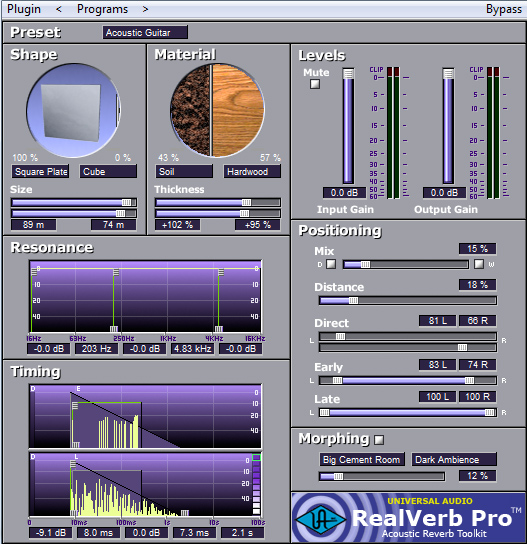Toggle the Mute checkbox in Levels
This screenshot has height=544, width=527.
click(315, 84)
